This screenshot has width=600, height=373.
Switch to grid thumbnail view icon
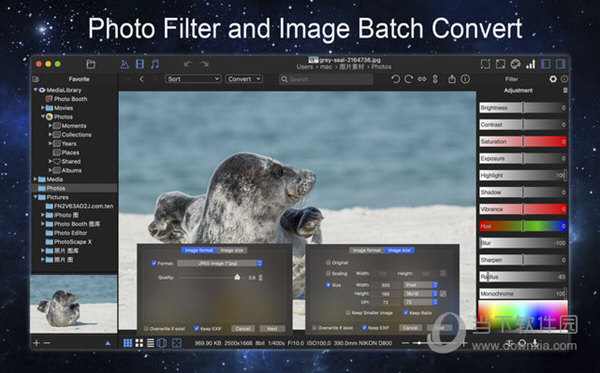[127, 343]
